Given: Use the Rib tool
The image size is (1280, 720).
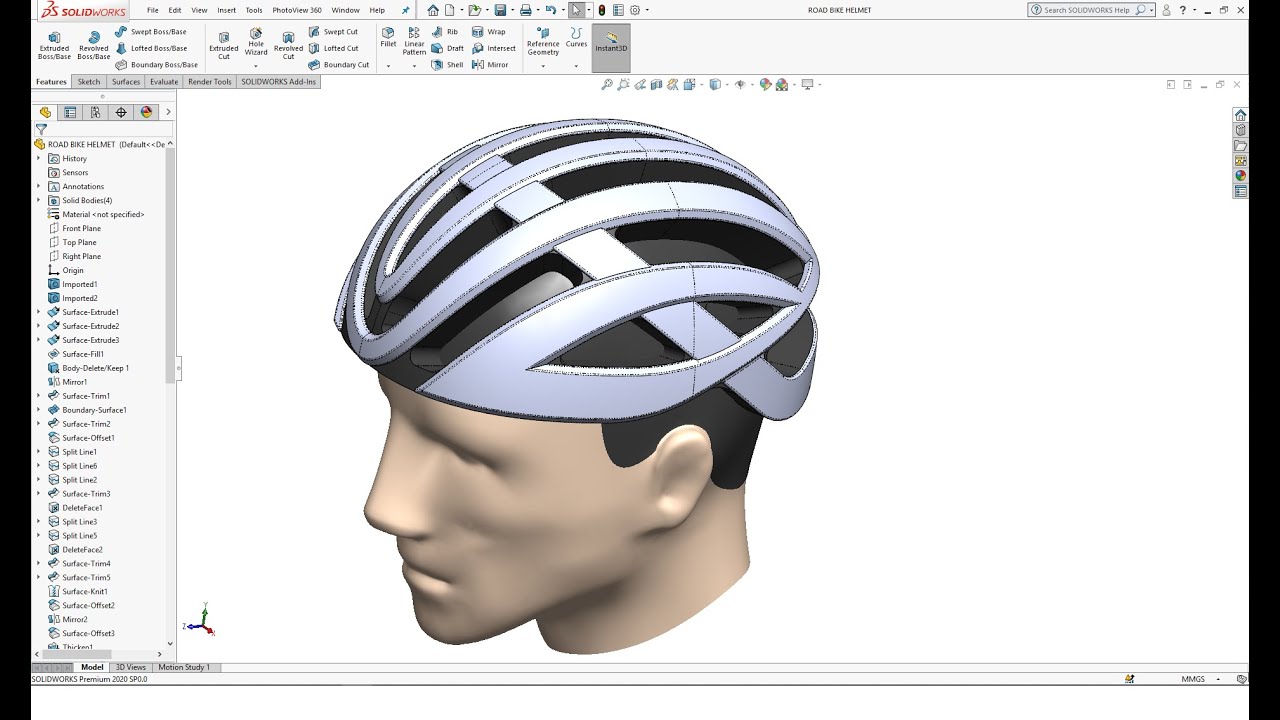Looking at the screenshot, I should [445, 32].
